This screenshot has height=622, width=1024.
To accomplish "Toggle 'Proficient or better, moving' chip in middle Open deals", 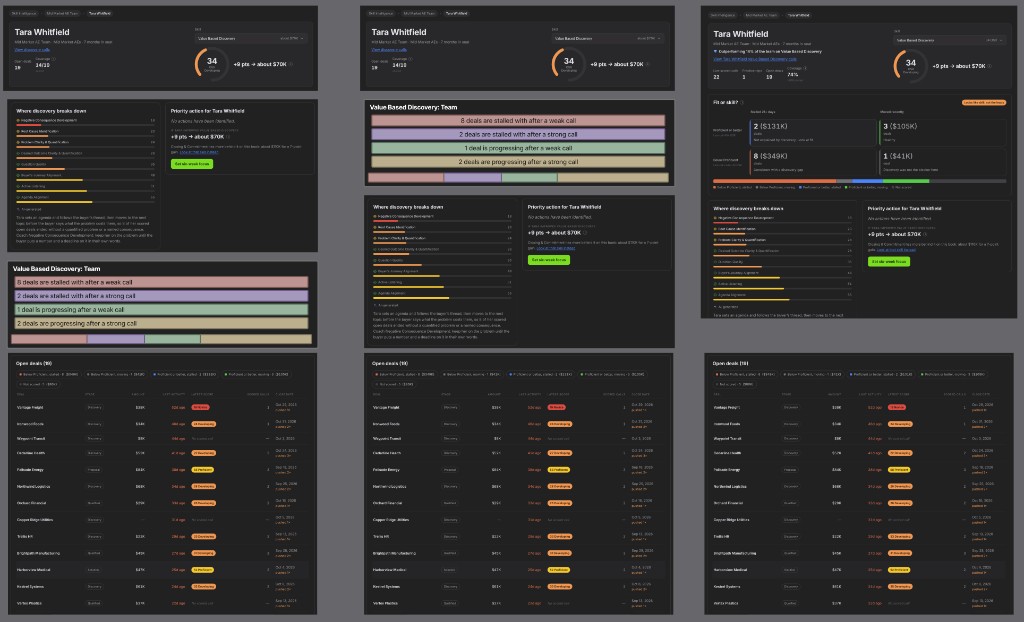I will pos(613,374).
